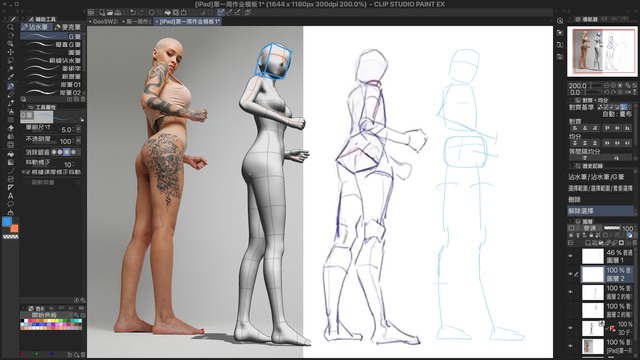Click history entry 解除選擇
640x360 pixels.
coord(600,211)
